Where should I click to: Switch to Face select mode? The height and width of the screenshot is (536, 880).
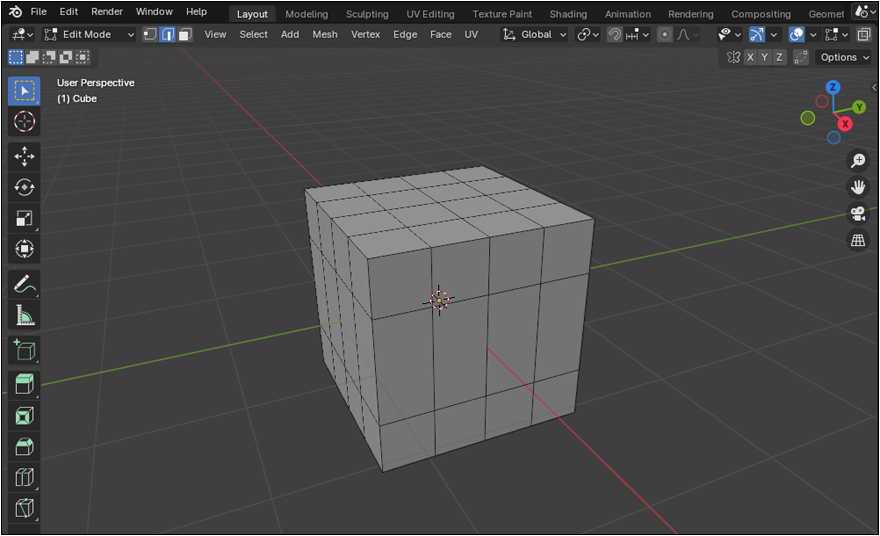click(185, 34)
